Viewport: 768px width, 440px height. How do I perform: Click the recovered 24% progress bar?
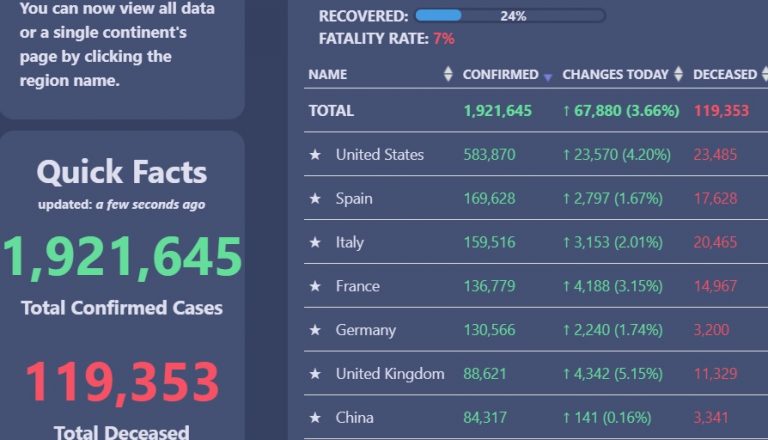point(510,16)
